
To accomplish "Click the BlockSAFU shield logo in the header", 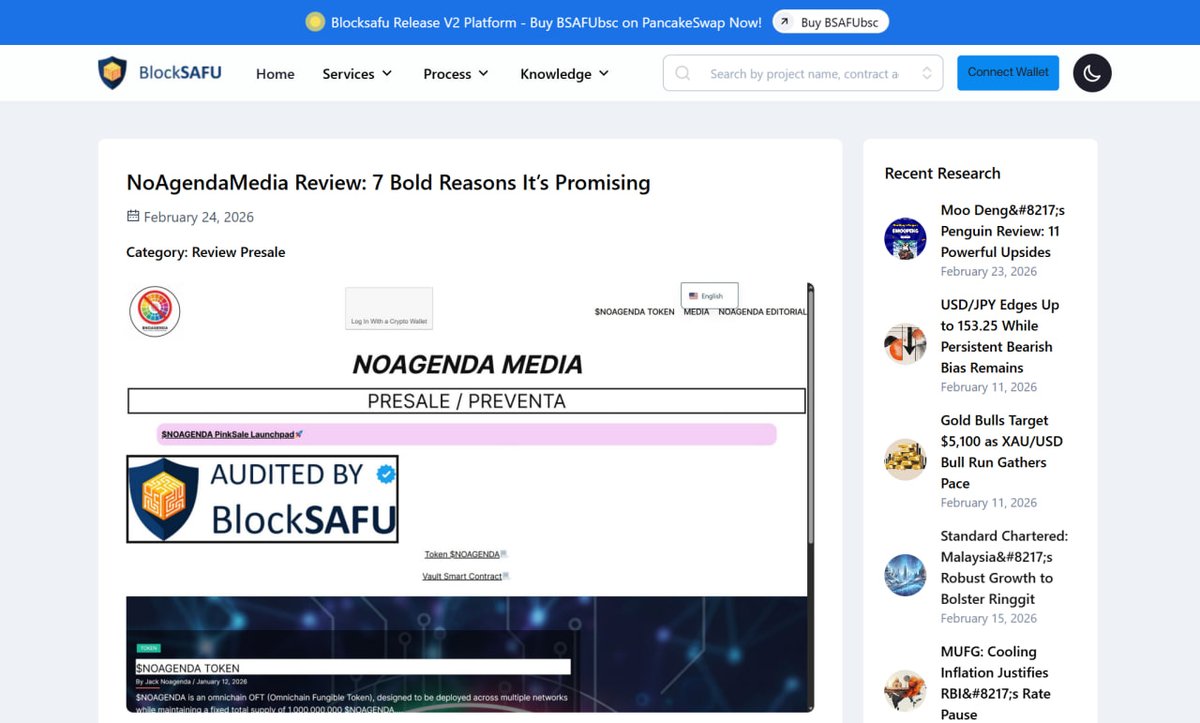I will tap(111, 72).
